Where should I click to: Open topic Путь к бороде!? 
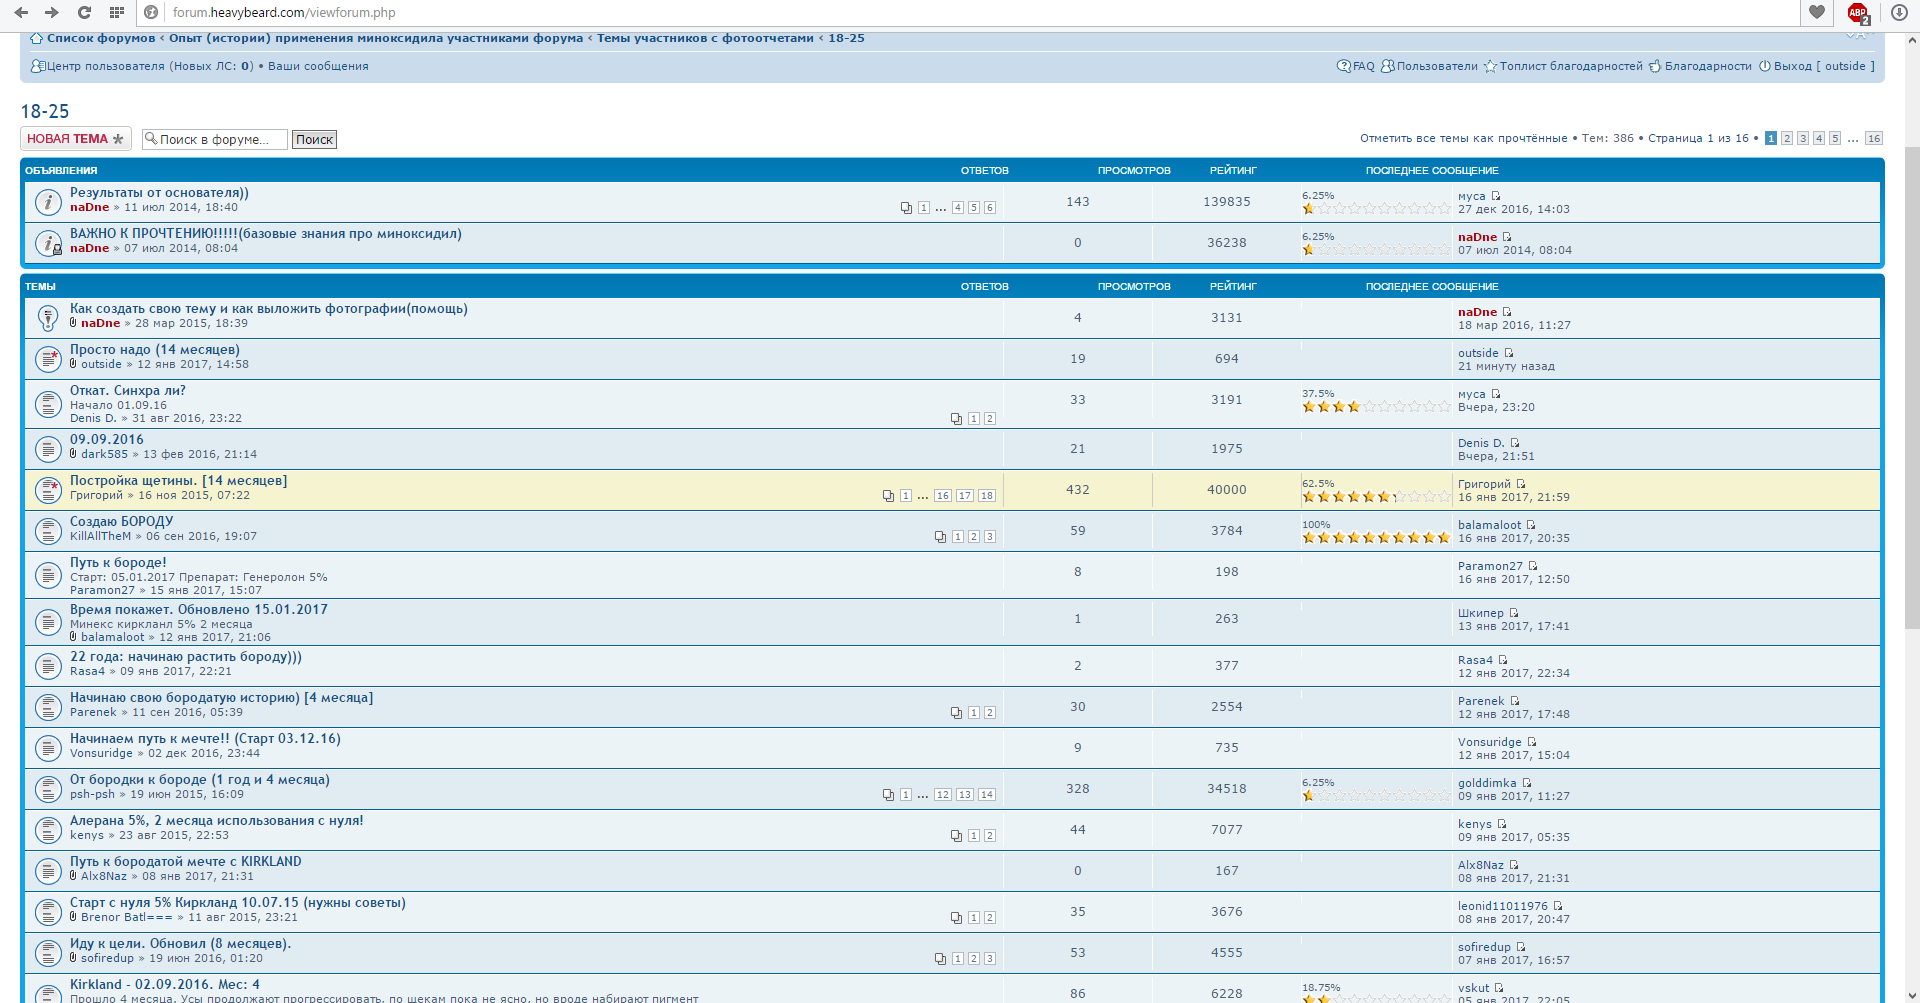coord(118,563)
